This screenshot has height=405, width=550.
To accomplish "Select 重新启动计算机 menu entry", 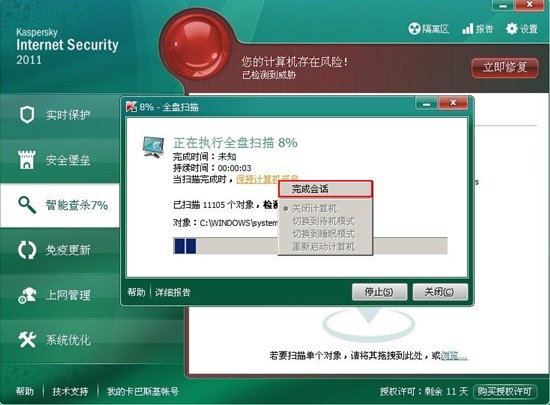I will click(324, 247).
